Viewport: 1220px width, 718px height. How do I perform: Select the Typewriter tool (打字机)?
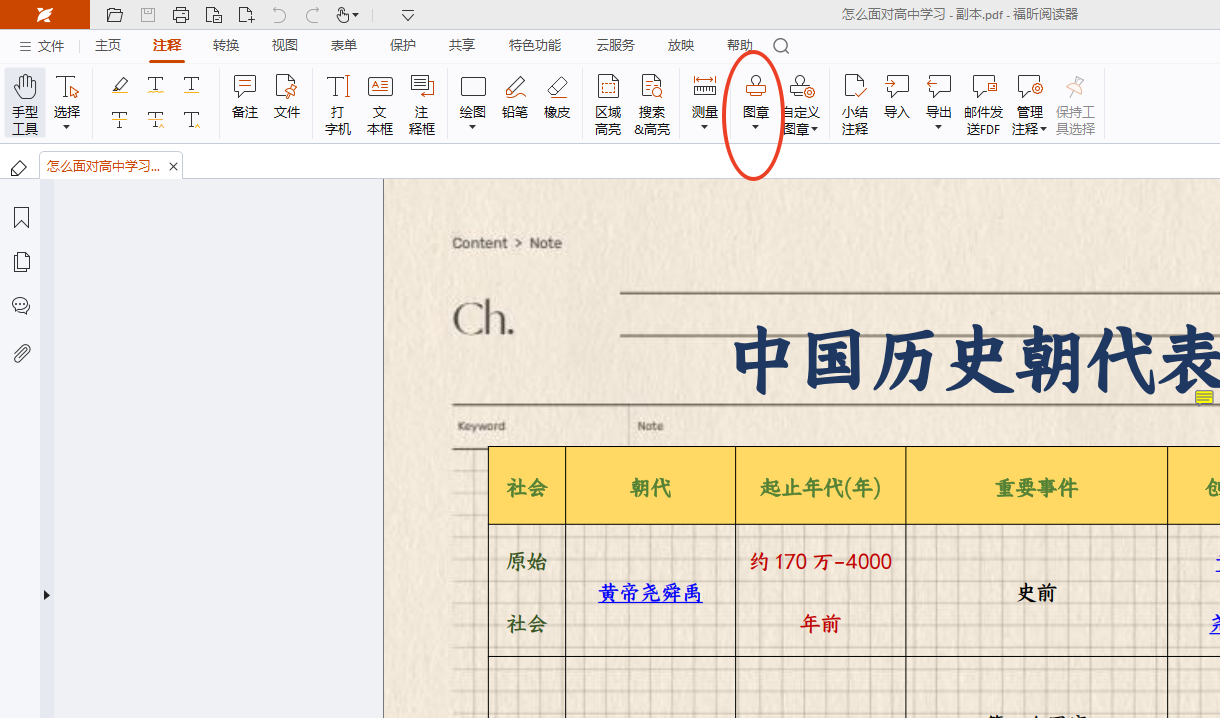click(338, 103)
